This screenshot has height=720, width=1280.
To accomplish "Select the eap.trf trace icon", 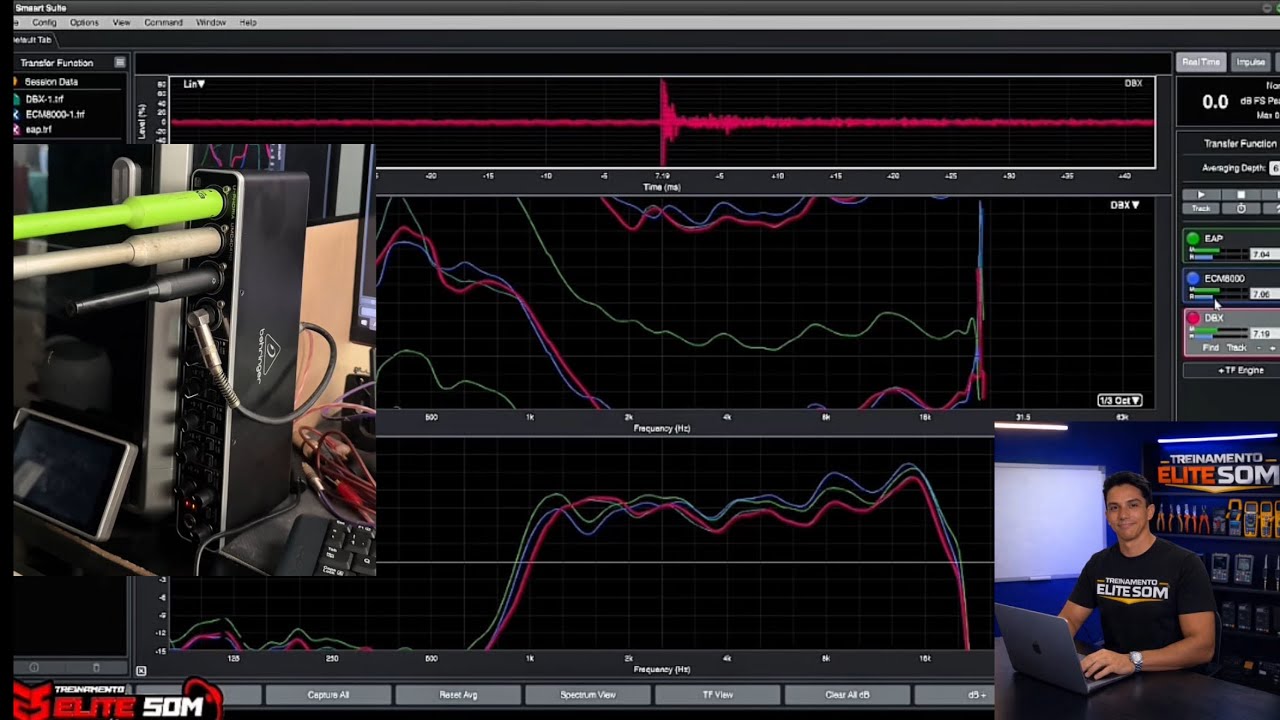I will point(17,129).
